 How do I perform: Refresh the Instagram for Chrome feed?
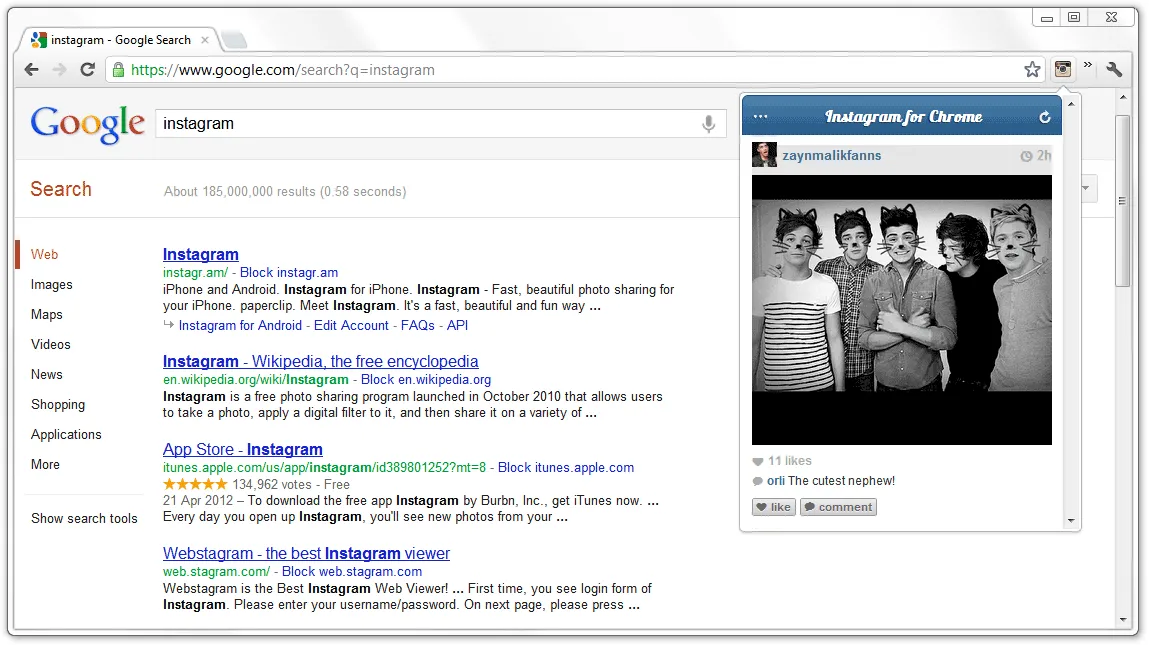(x=1043, y=116)
